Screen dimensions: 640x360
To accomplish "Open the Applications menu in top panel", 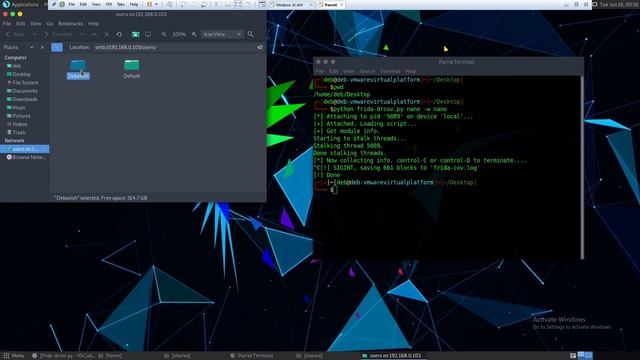I will point(20,4).
